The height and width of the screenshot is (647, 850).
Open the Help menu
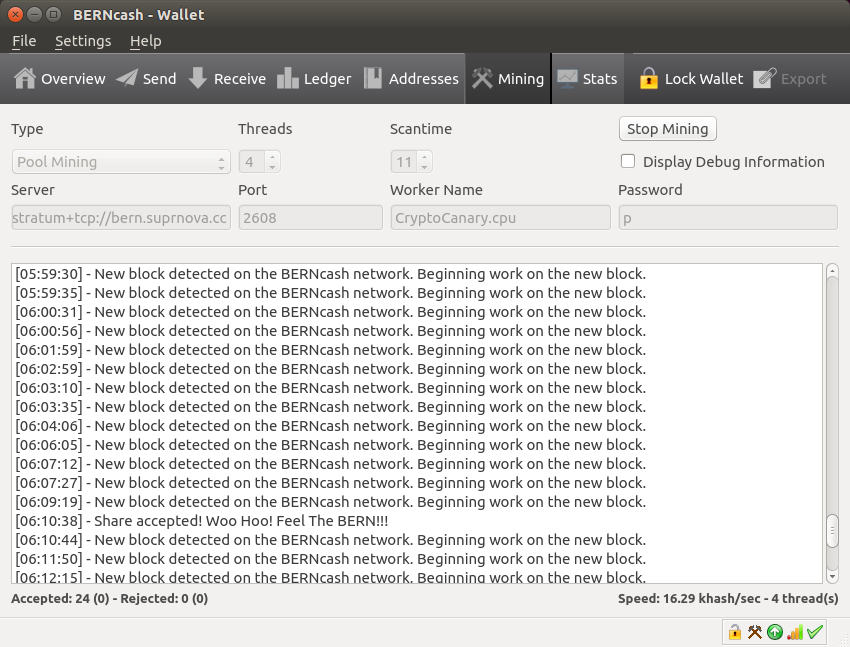coord(145,41)
